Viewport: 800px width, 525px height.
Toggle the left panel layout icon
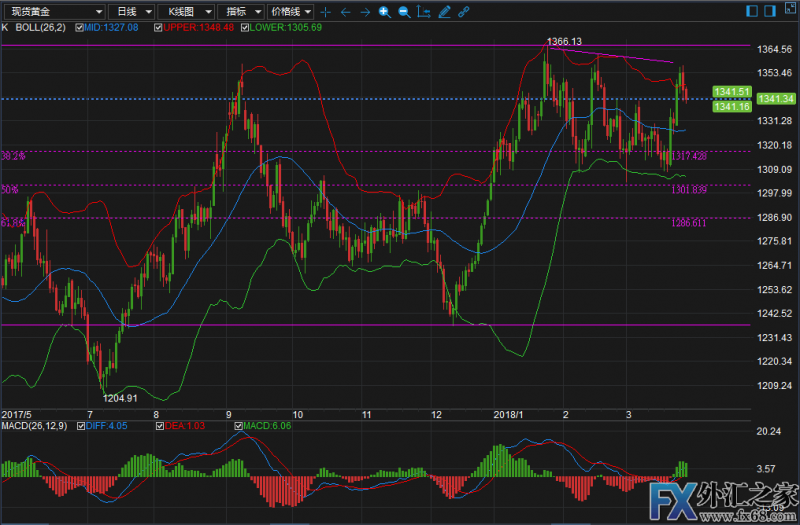point(752,12)
